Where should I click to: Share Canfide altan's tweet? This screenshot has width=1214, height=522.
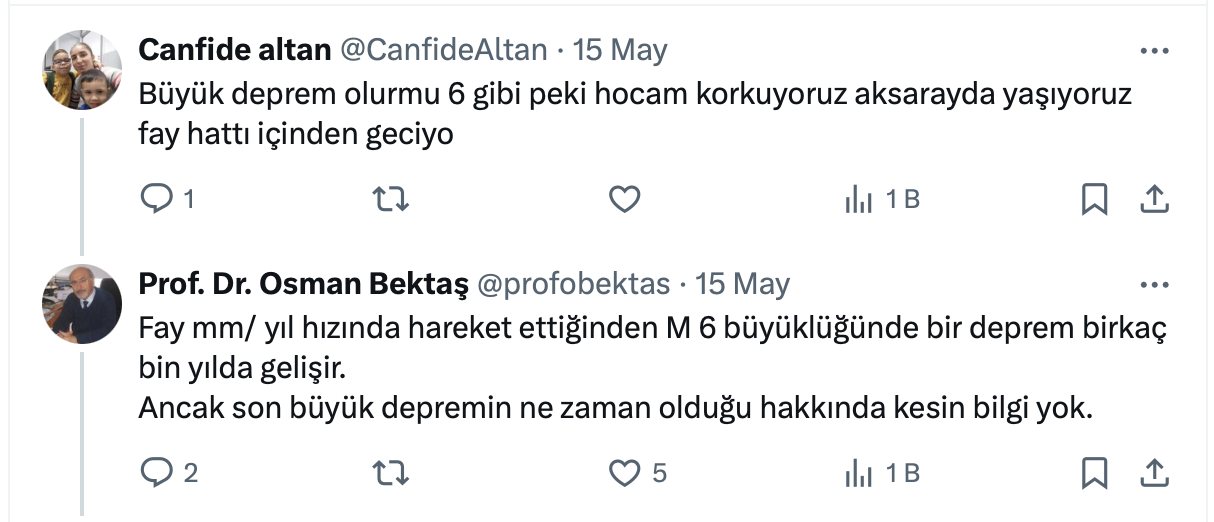[1155, 200]
